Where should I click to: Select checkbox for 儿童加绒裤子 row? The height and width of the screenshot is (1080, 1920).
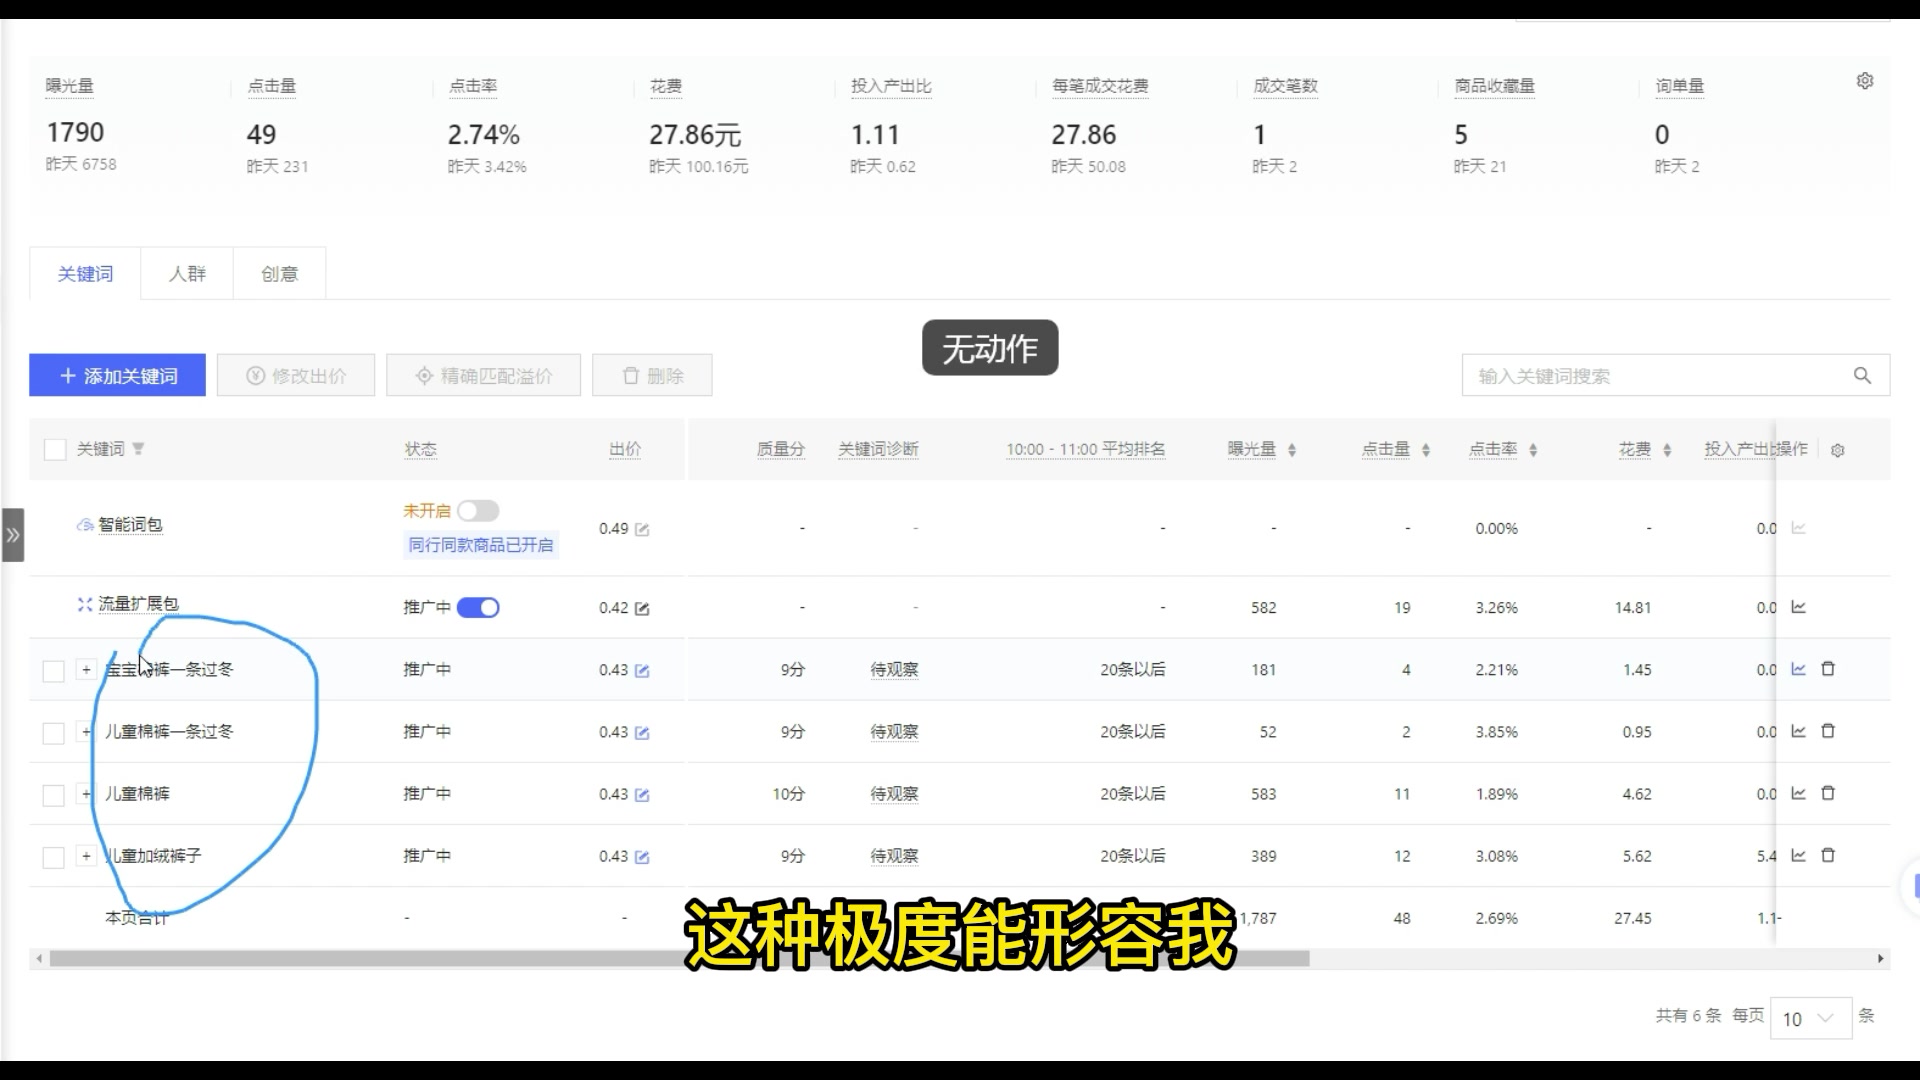pyautogui.click(x=53, y=856)
